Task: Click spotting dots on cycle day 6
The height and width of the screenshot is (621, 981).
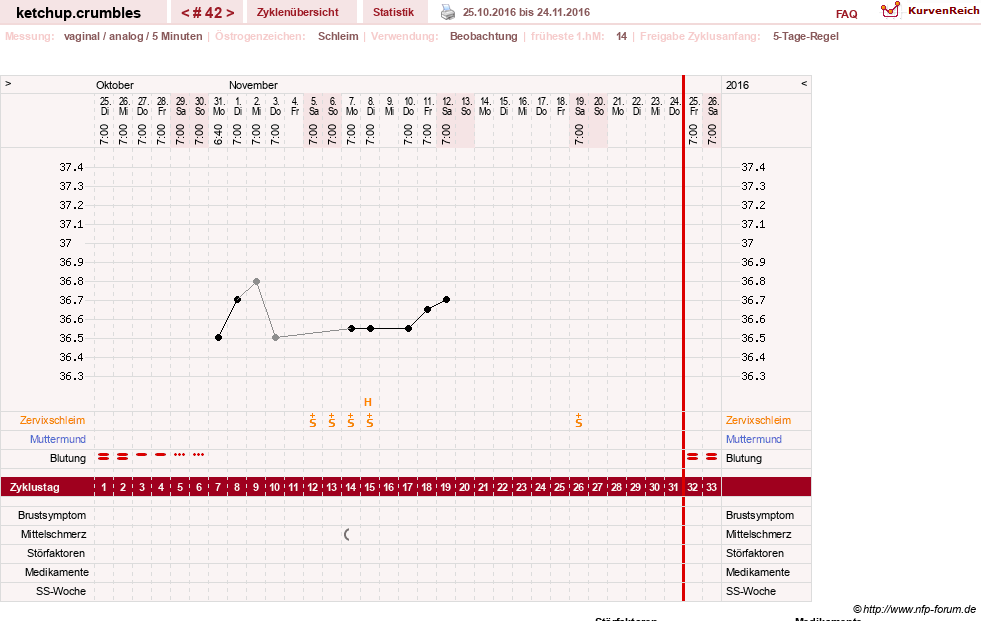Action: tap(199, 455)
